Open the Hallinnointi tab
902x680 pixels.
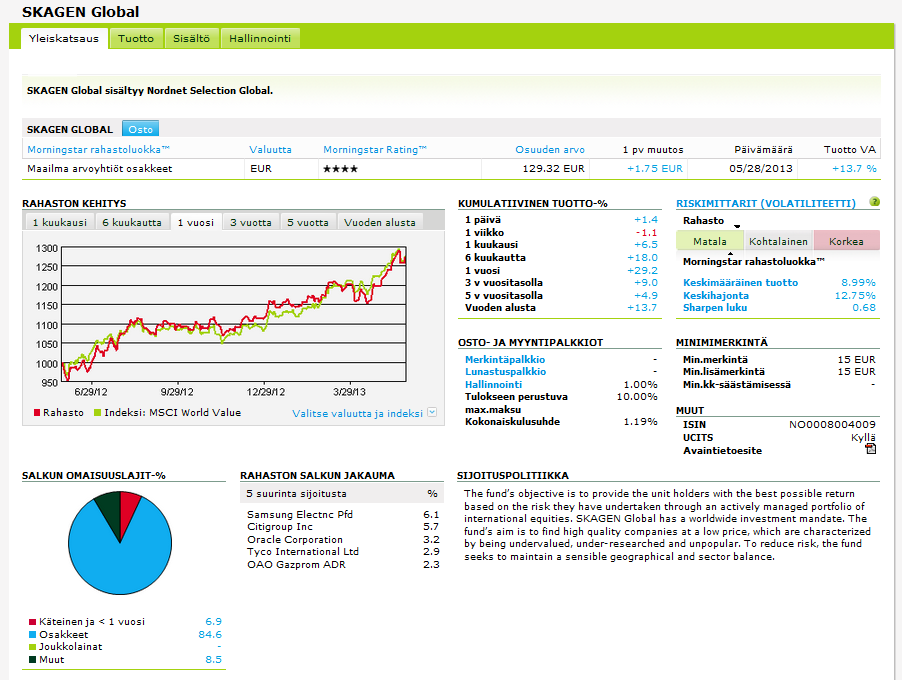click(260, 39)
